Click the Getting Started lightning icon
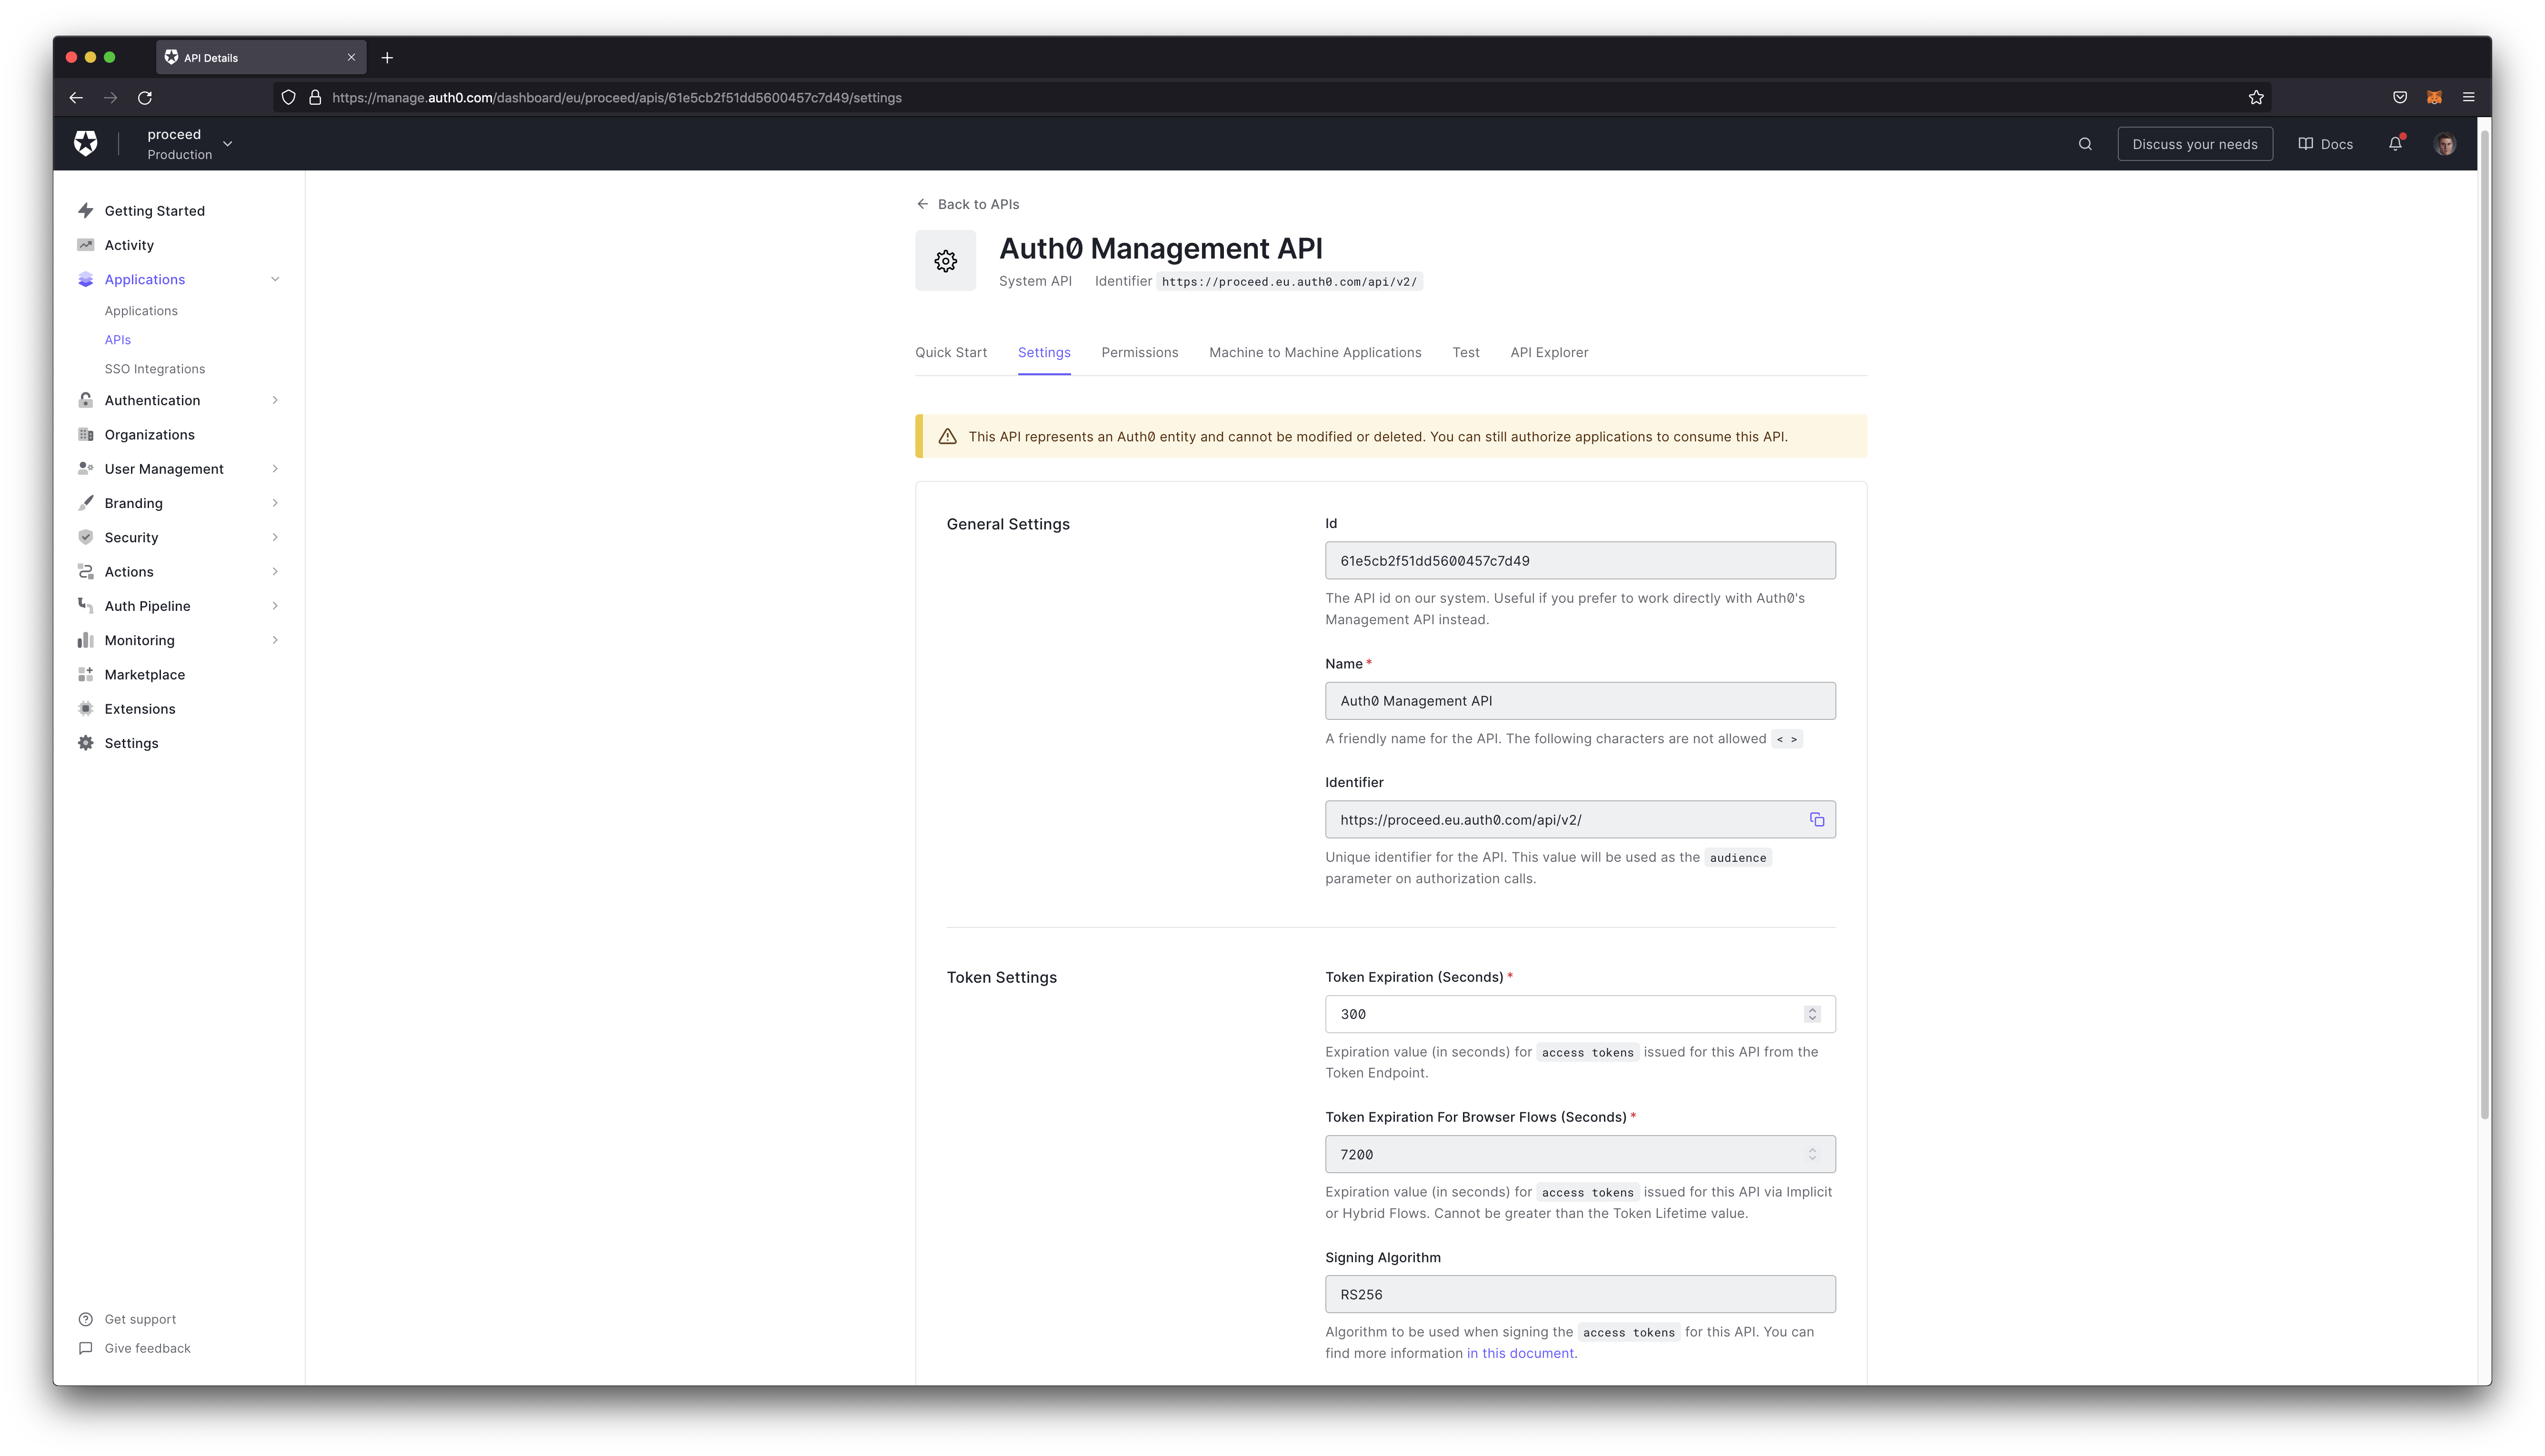 86,211
